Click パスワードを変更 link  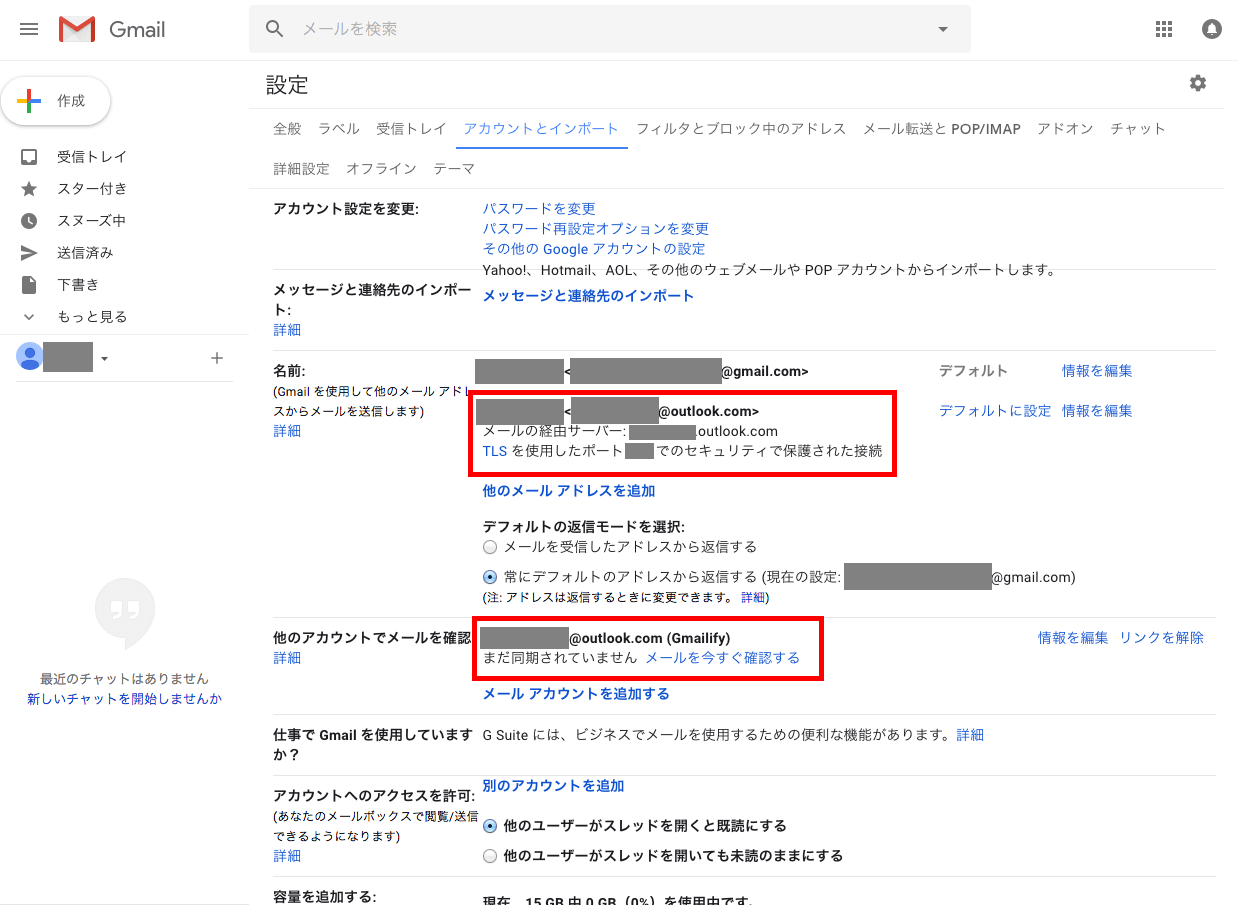[x=539, y=209]
